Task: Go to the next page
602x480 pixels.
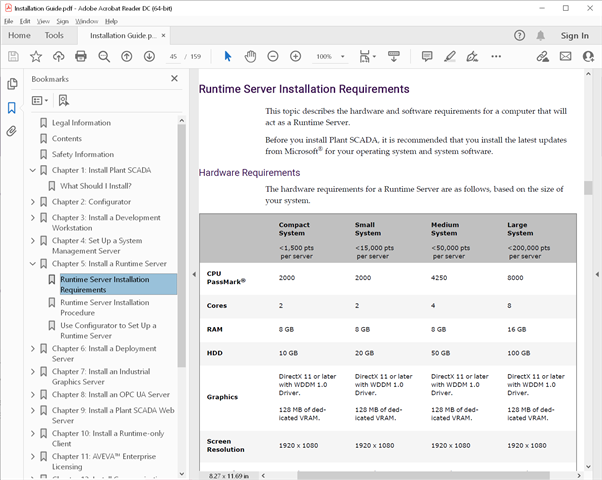Action: 149,56
